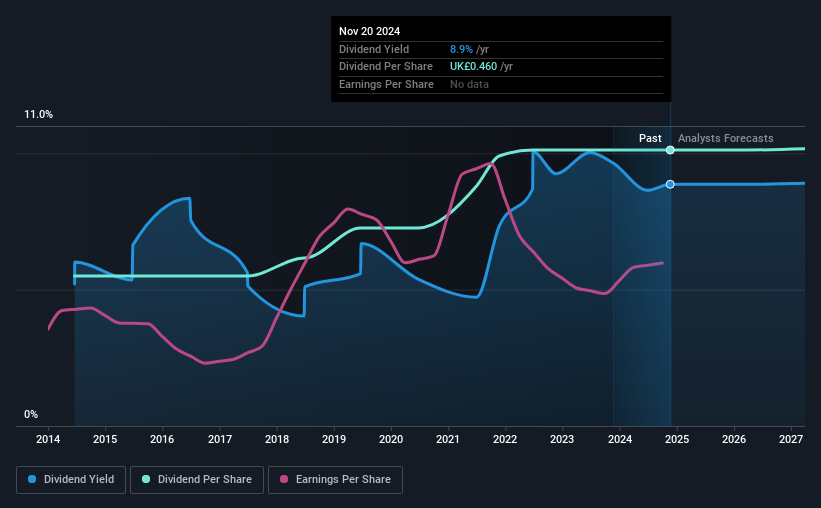Click the UK£0.460 dividend value
The width and height of the screenshot is (821, 508).
pyautogui.click(x=473, y=67)
